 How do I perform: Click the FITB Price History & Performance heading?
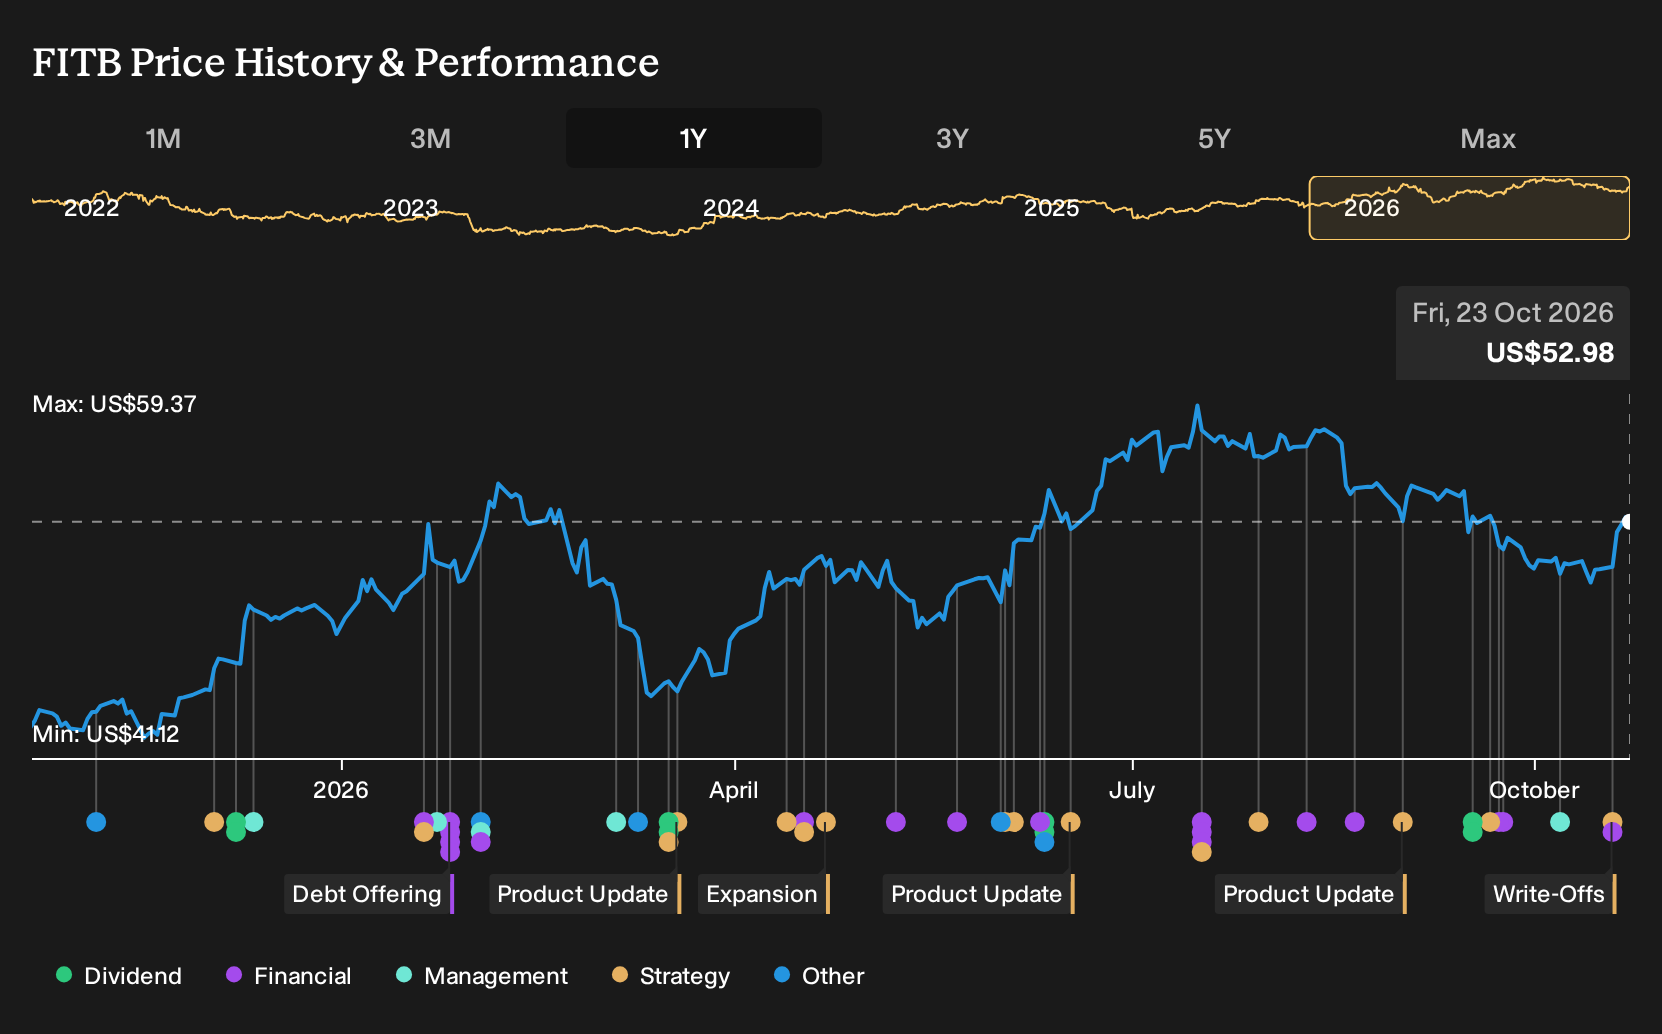point(346,62)
